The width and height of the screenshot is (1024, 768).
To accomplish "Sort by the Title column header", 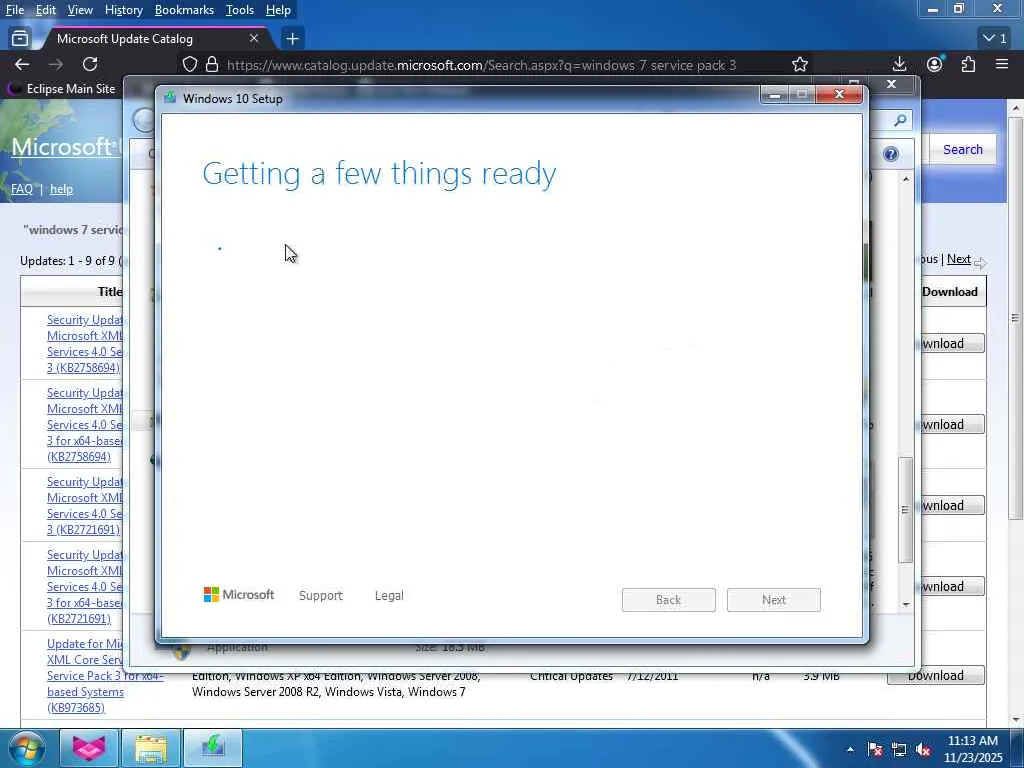I will pyautogui.click(x=110, y=292).
